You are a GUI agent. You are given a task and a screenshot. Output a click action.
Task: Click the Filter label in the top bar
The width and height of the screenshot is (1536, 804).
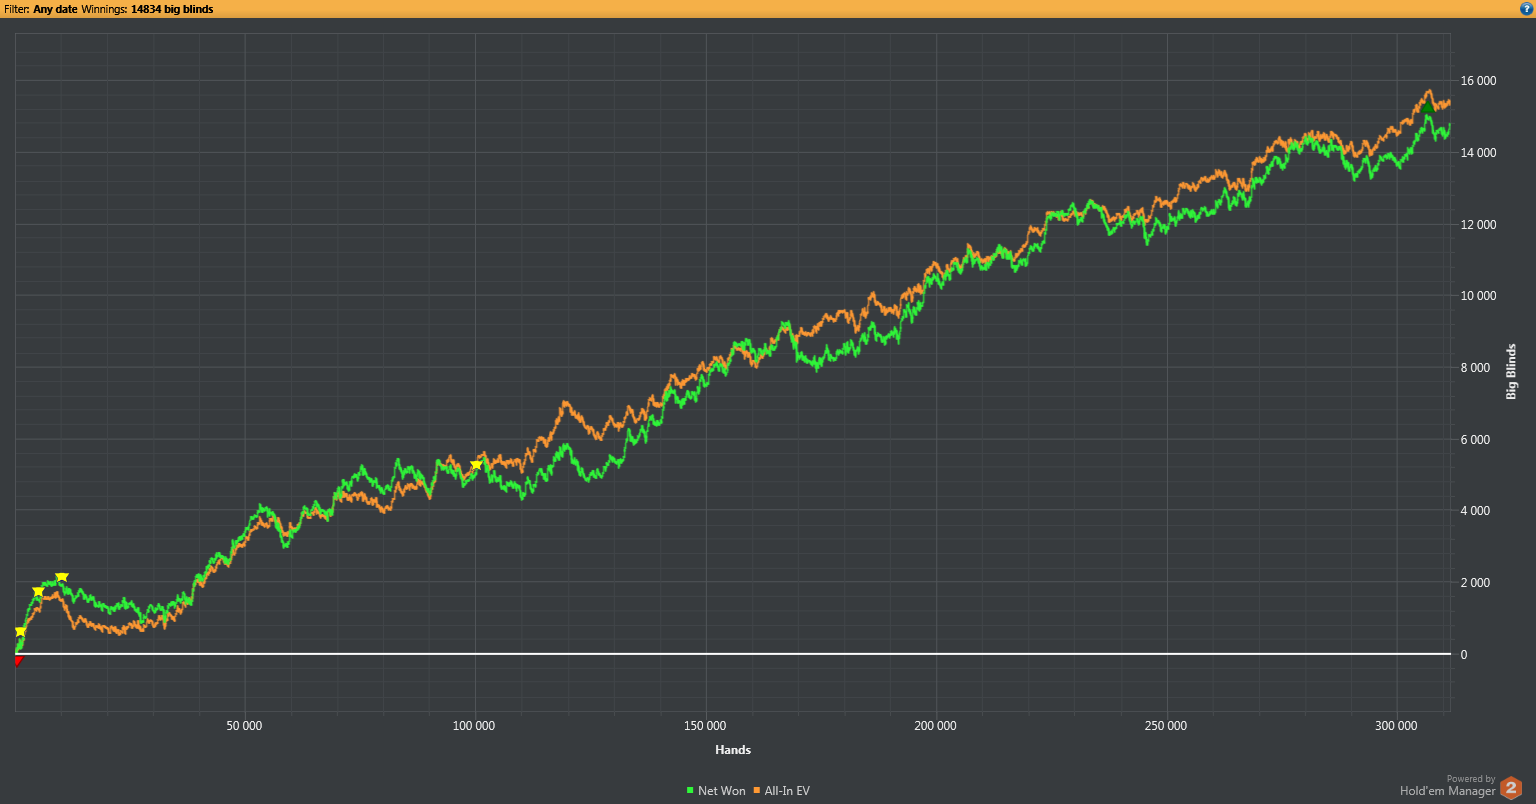(x=16, y=9)
